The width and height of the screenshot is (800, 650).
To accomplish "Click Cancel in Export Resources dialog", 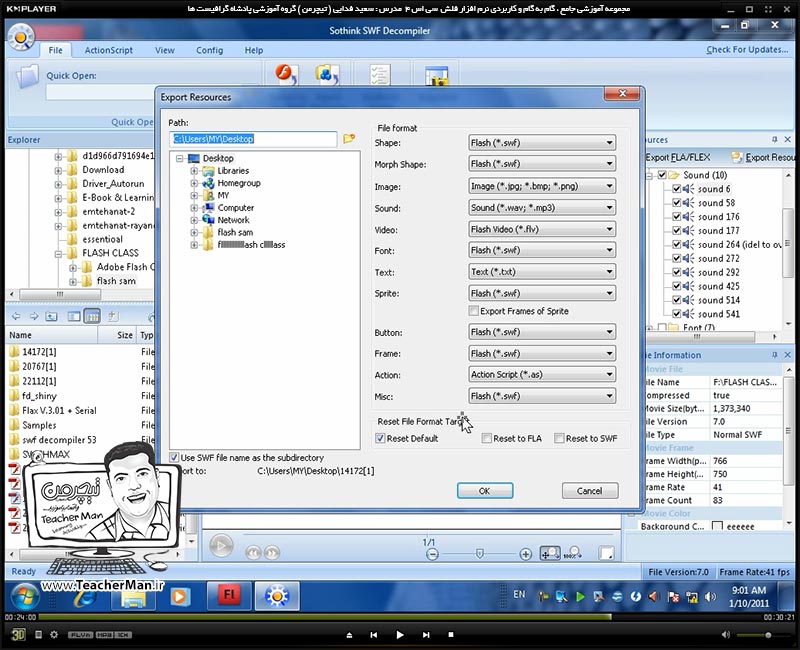I will click(590, 491).
